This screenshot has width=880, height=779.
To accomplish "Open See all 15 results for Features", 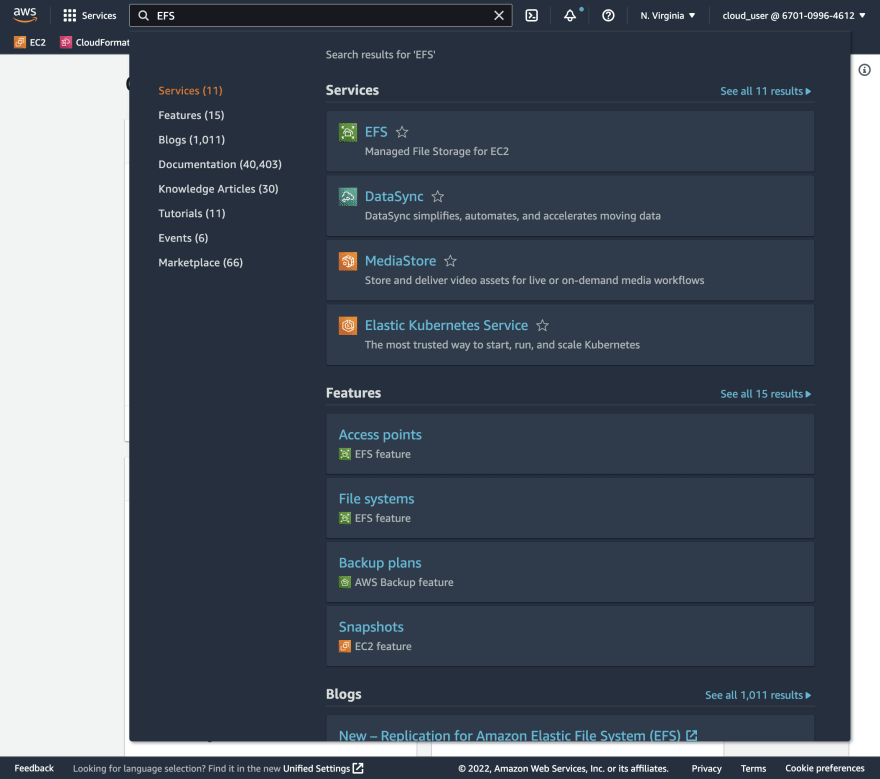I will coord(766,394).
